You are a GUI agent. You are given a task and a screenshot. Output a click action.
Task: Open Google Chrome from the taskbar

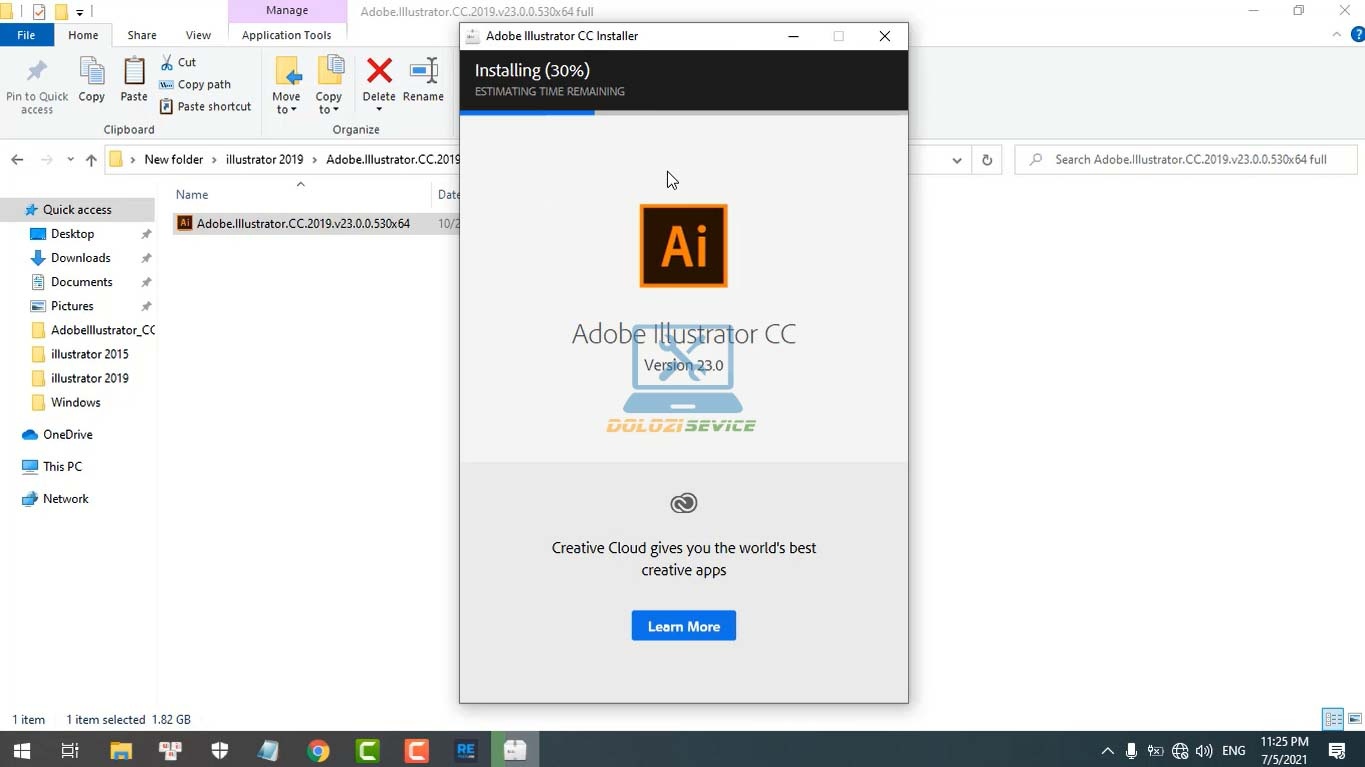pos(318,750)
